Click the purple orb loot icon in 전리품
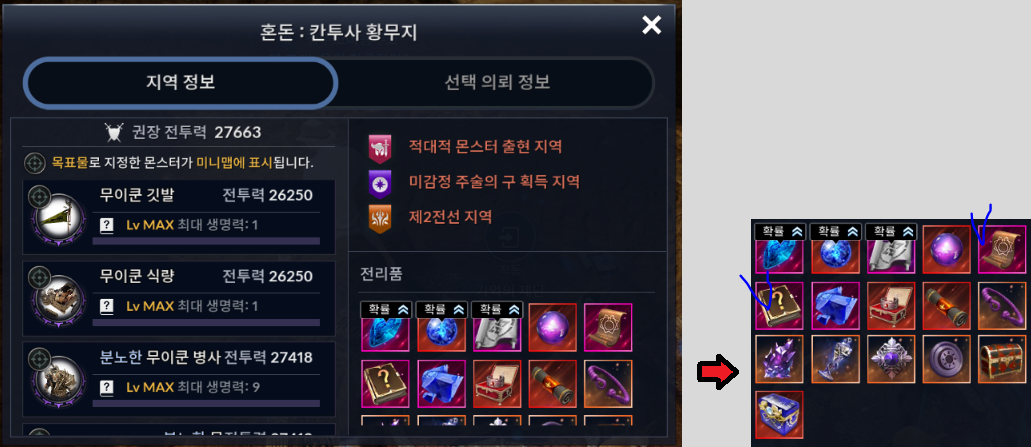This screenshot has height=447, width=1031. coord(552,327)
